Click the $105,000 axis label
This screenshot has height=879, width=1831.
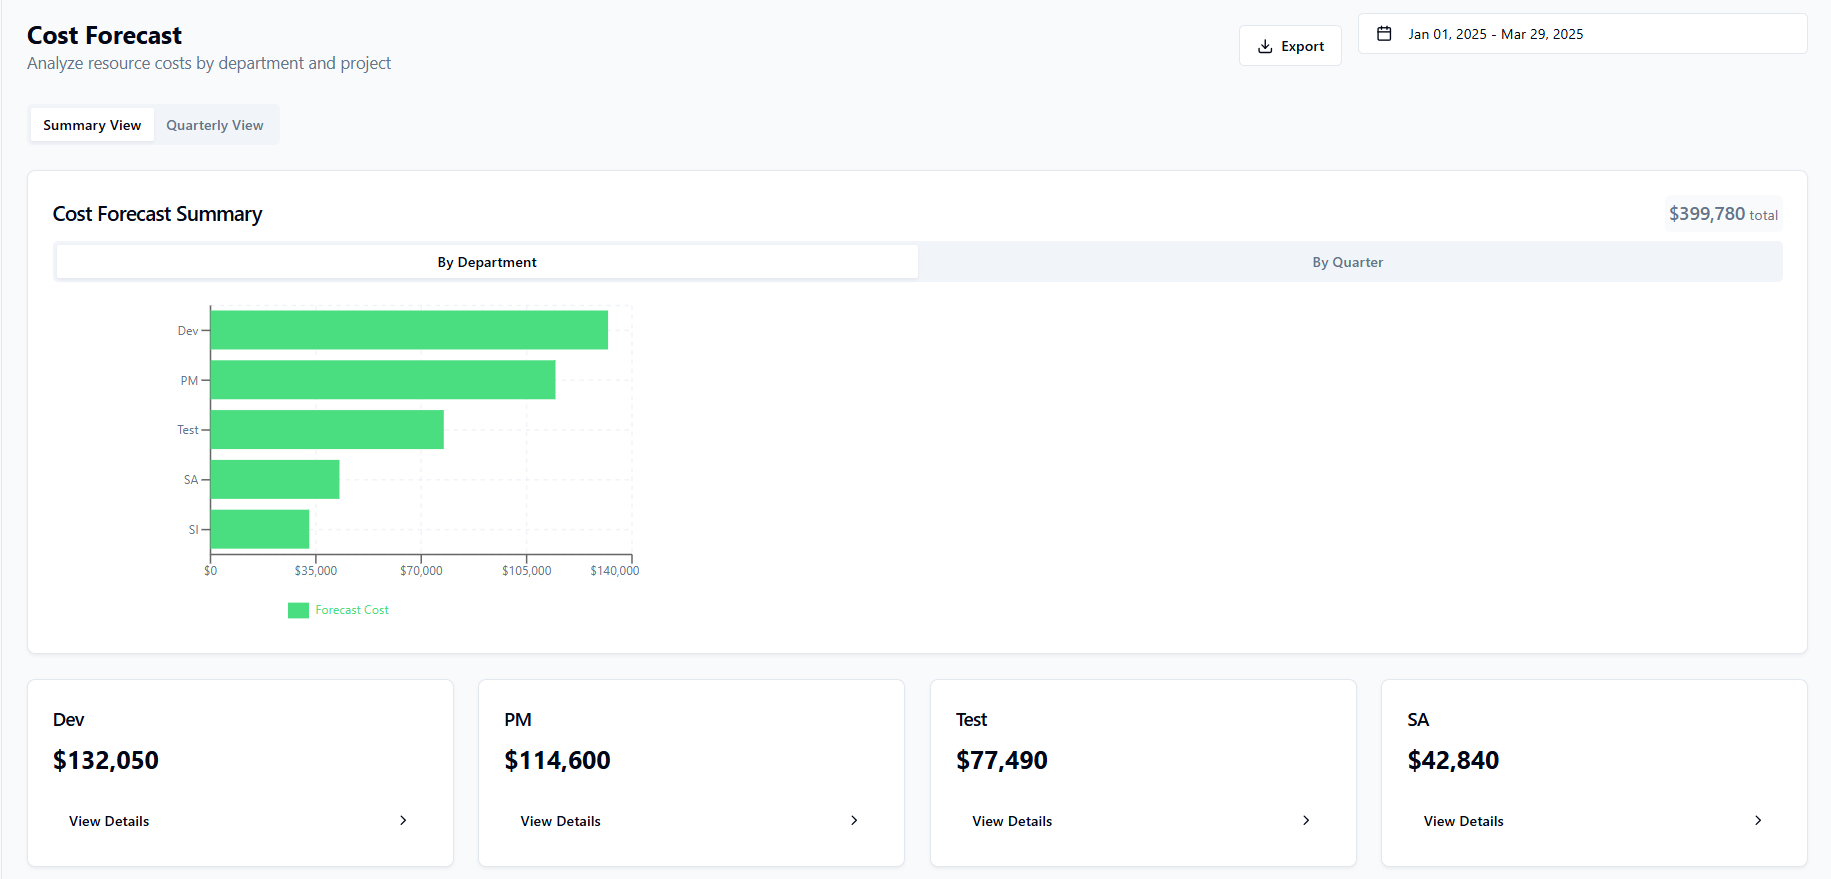click(527, 571)
